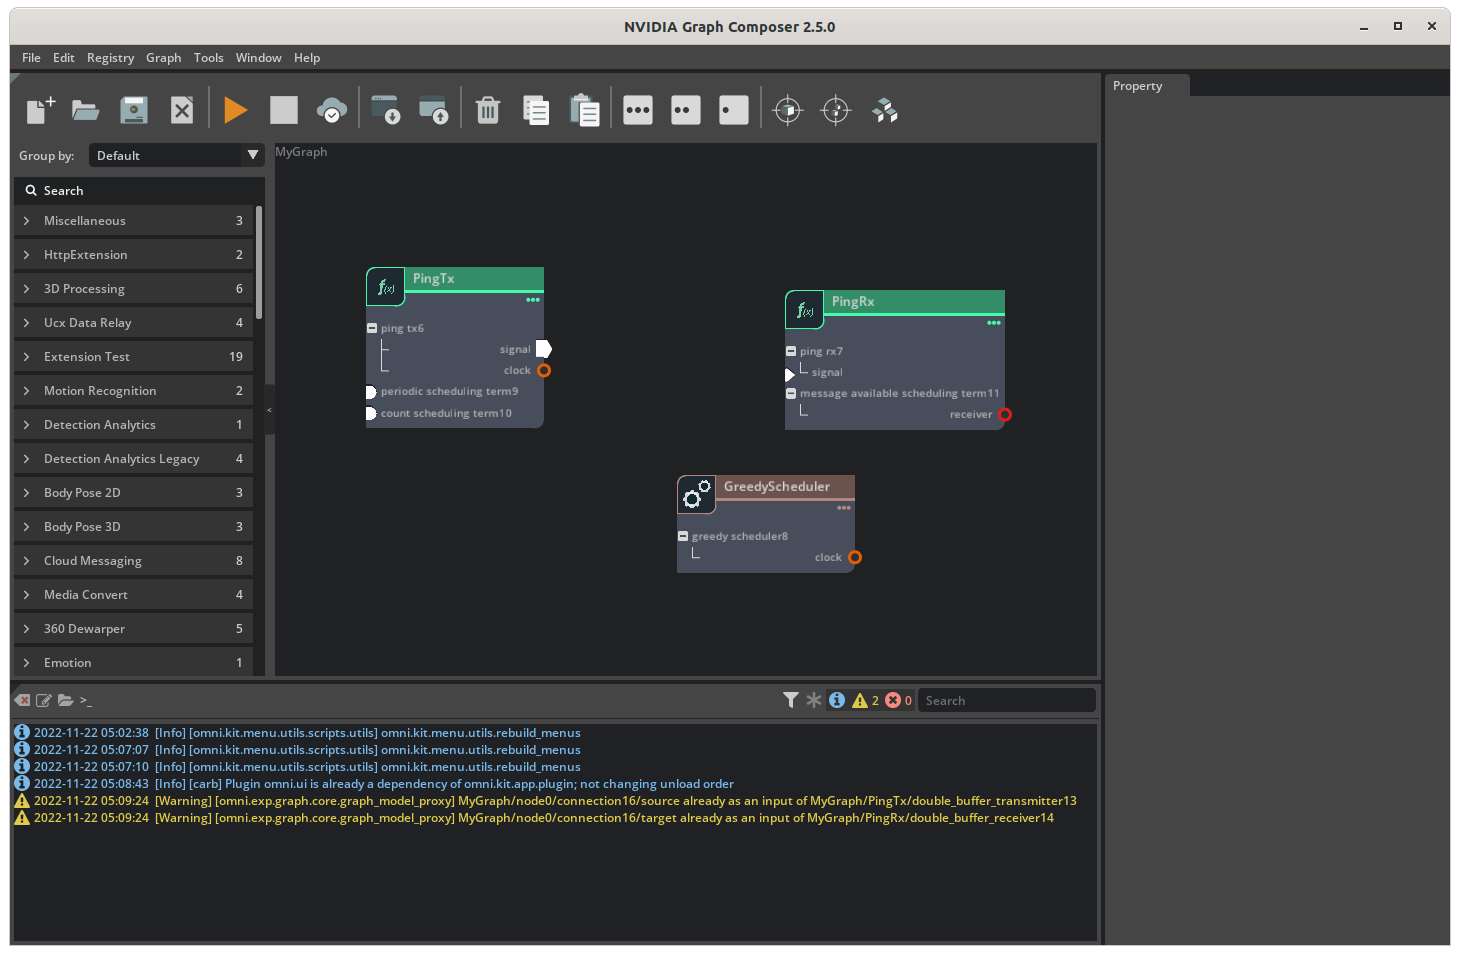
Task: Toggle the warning messages filter showing 2
Action: 865,700
